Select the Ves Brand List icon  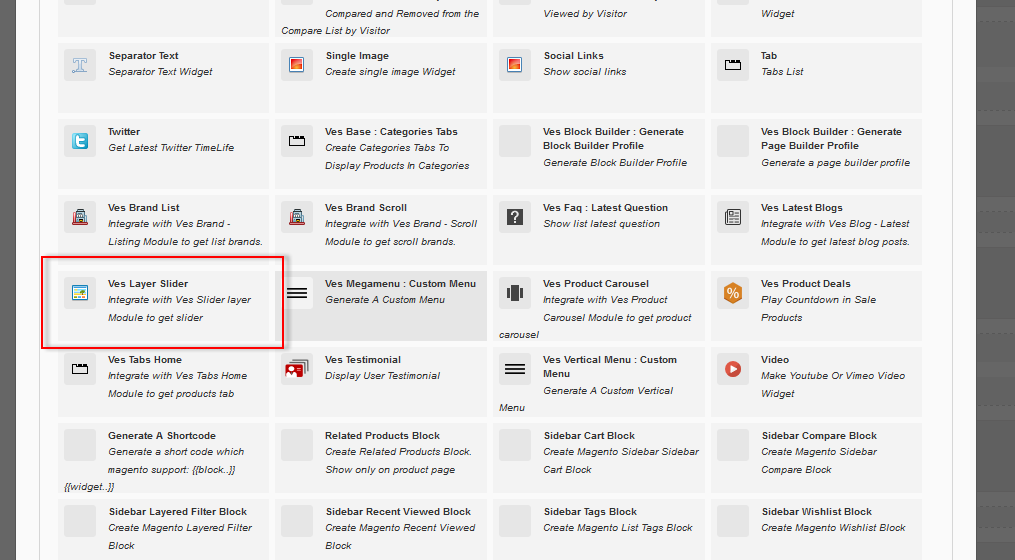(x=80, y=217)
